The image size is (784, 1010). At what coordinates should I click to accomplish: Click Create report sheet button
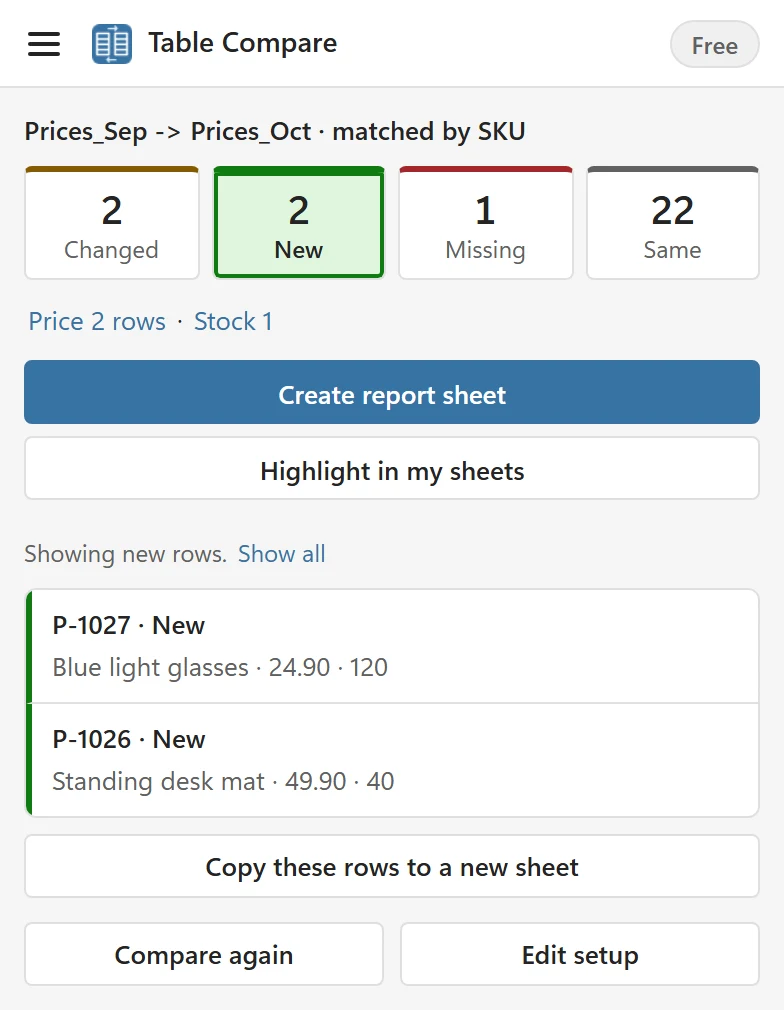click(392, 392)
